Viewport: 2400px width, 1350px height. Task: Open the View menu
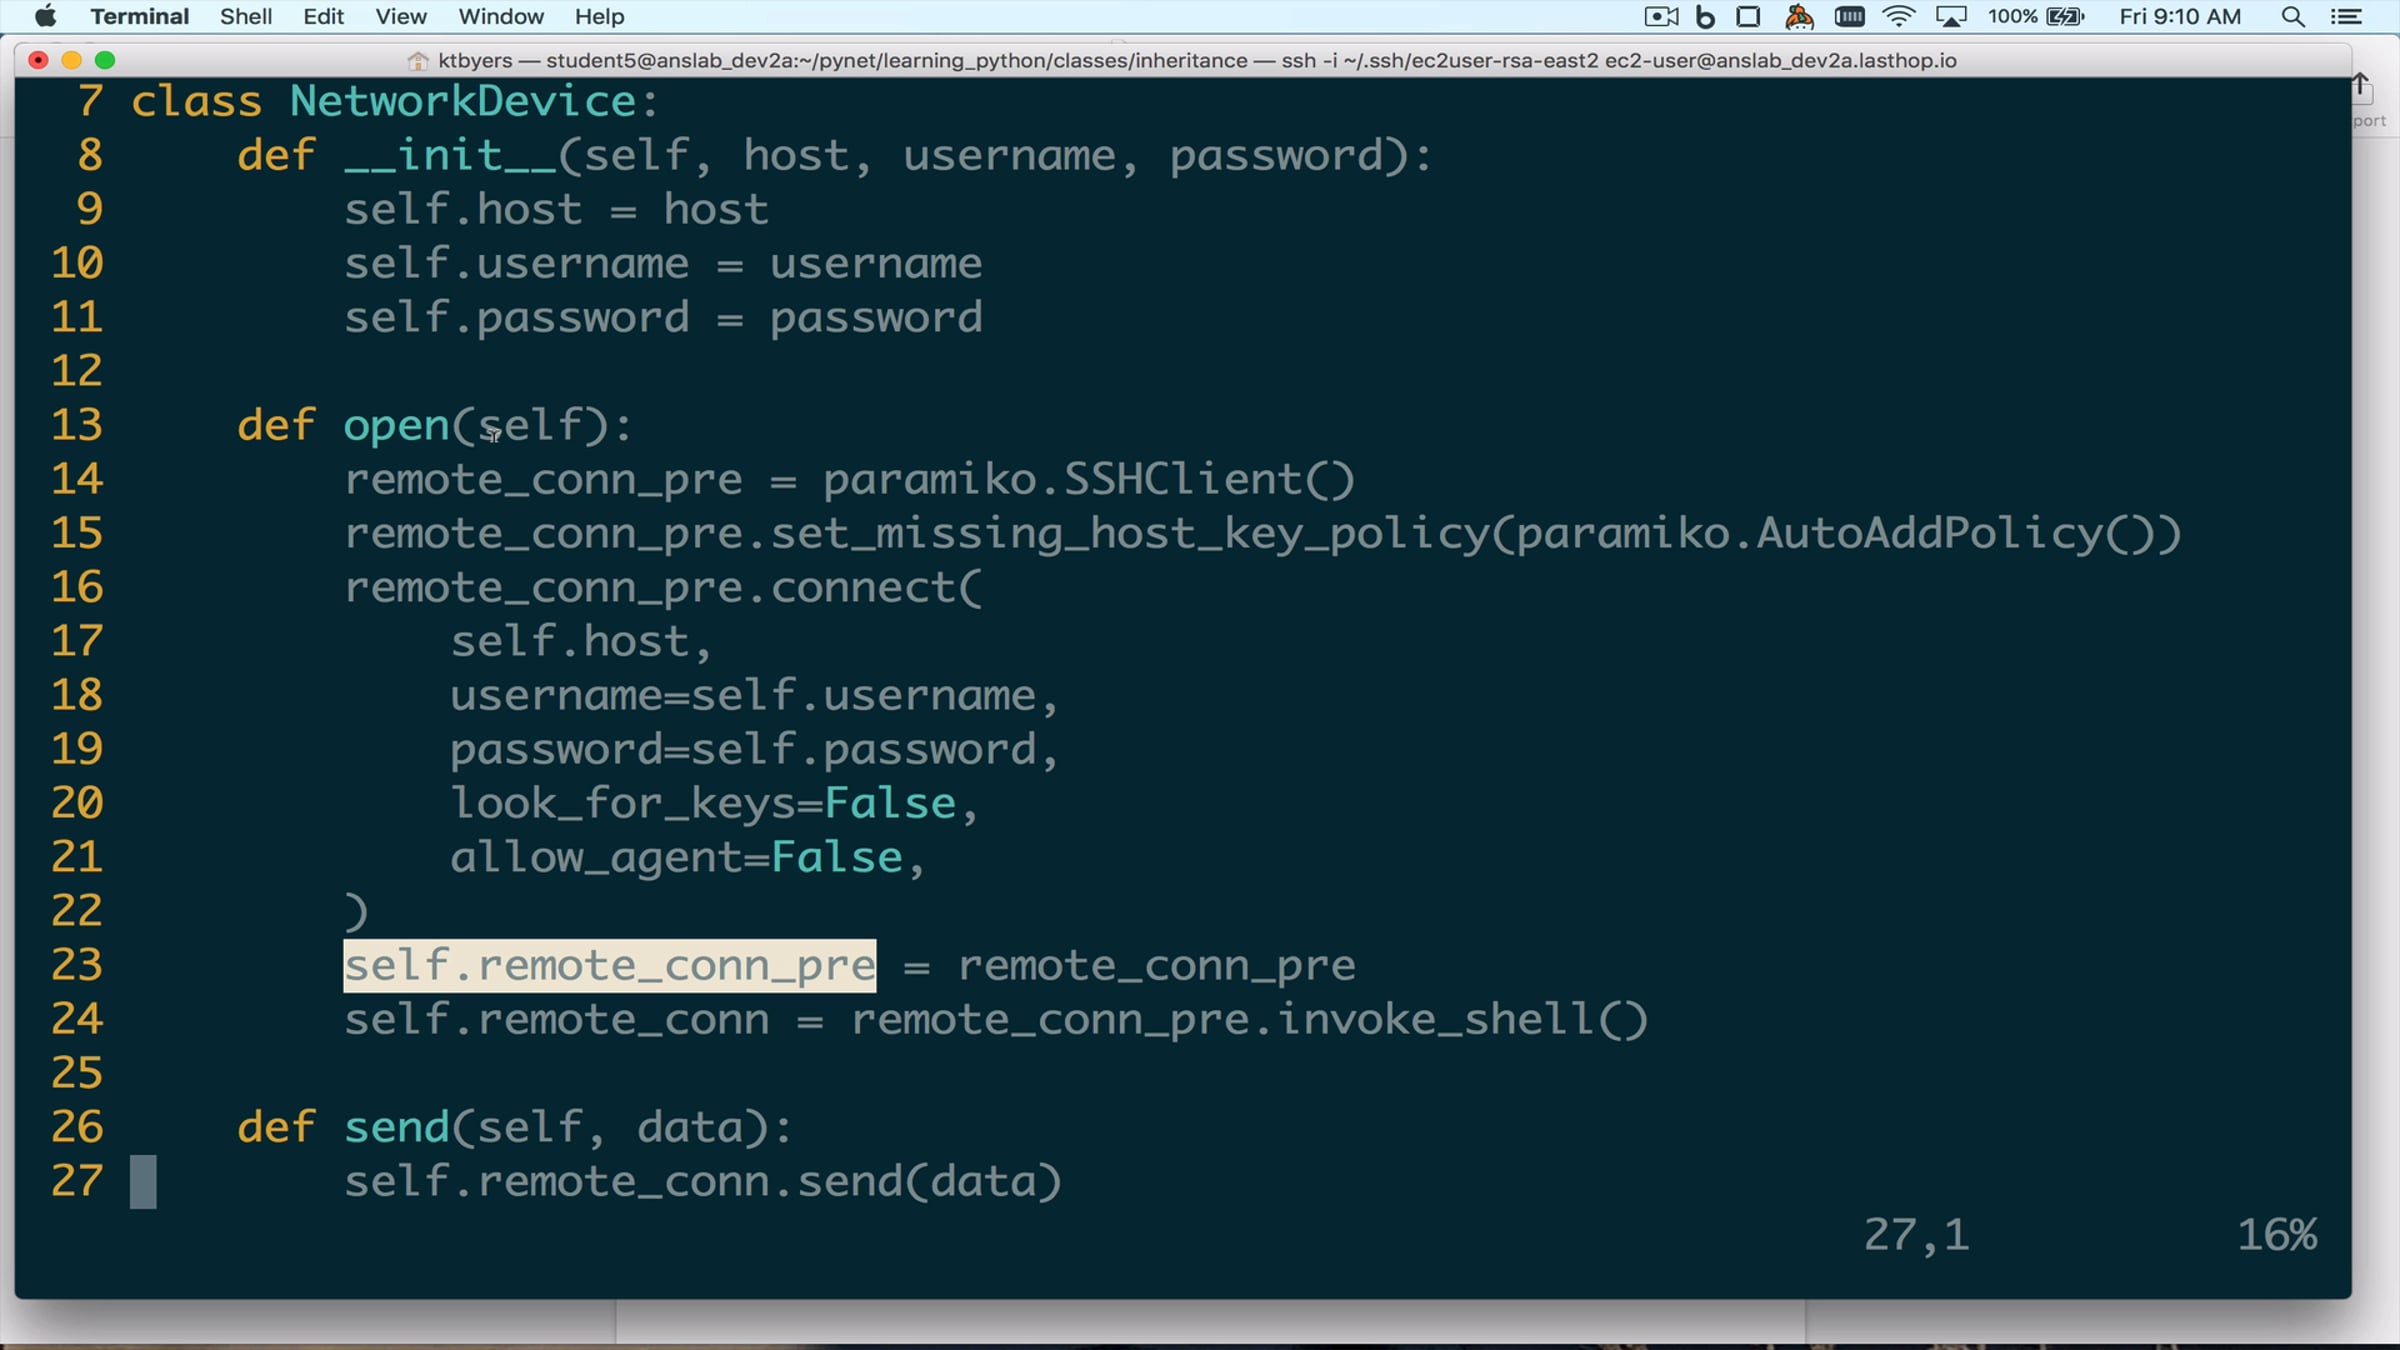coord(401,16)
